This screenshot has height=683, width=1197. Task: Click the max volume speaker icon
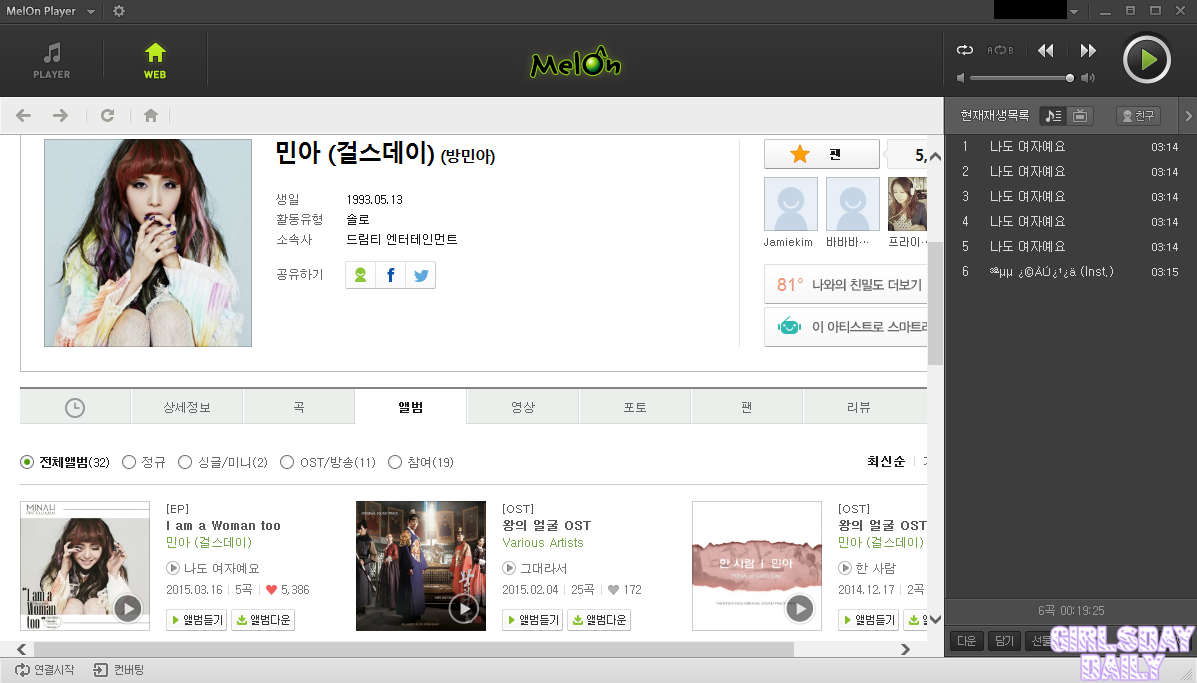coord(1088,78)
